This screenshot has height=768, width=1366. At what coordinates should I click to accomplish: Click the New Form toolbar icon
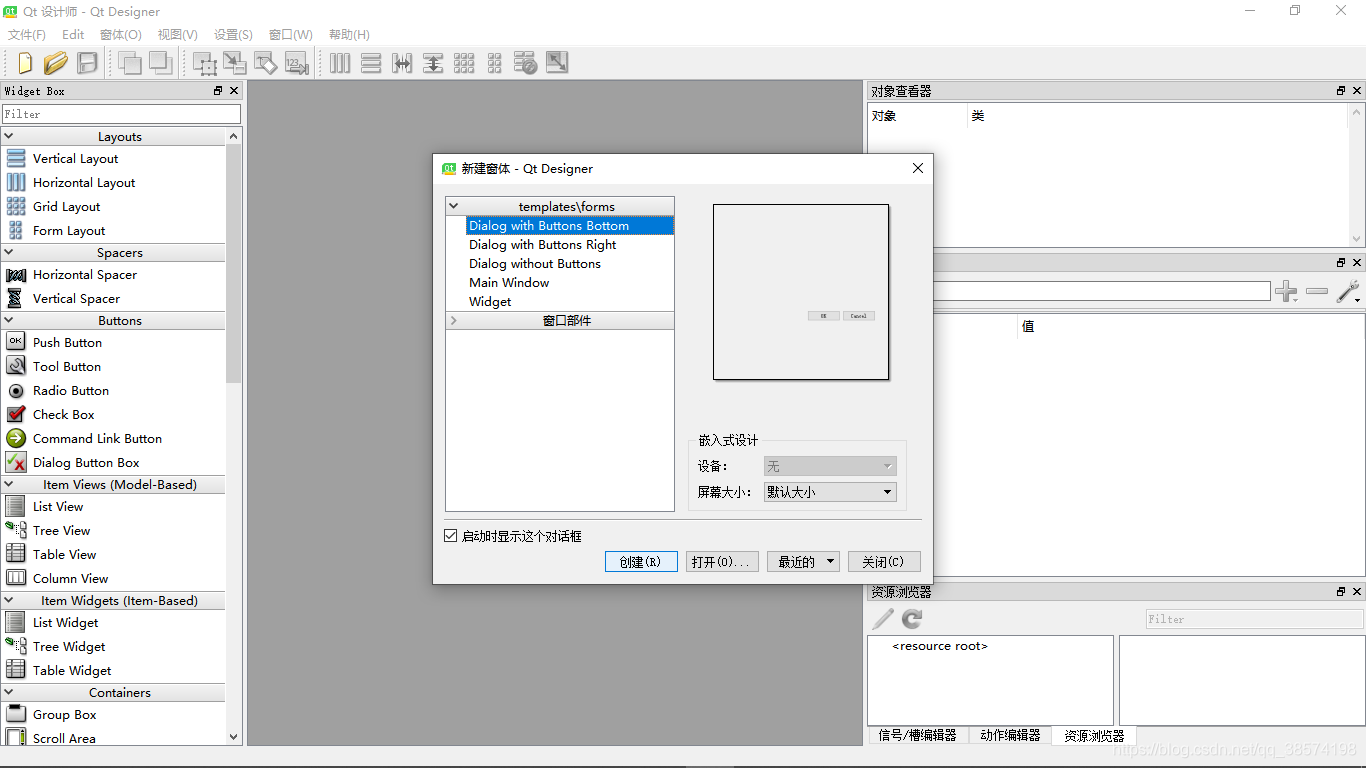tap(24, 63)
